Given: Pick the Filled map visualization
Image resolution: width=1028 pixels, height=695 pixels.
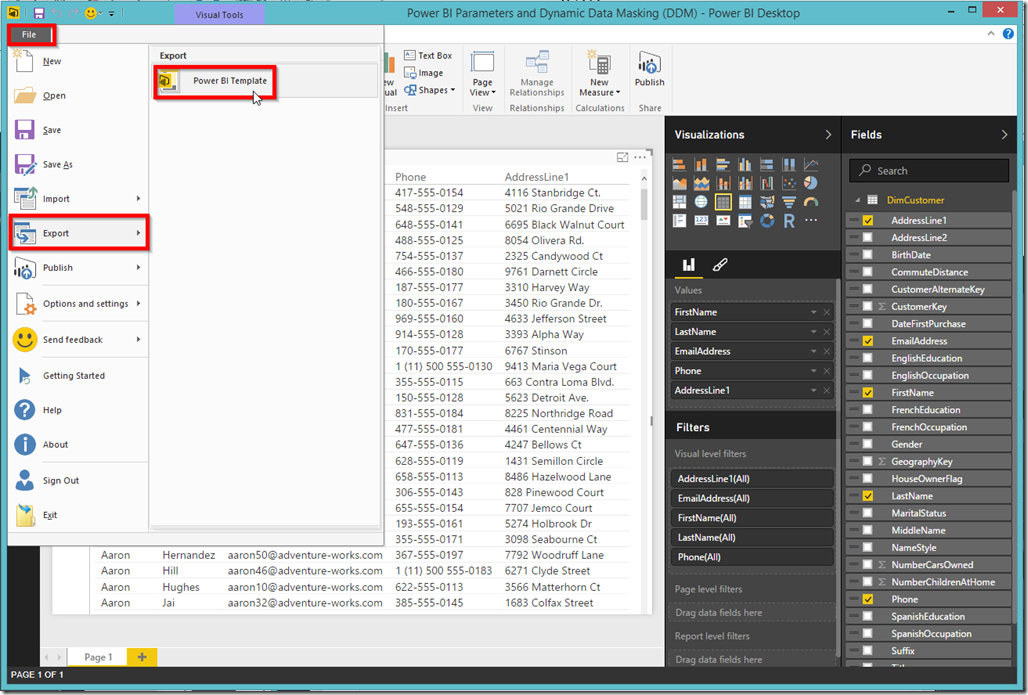Looking at the screenshot, I should [x=767, y=201].
